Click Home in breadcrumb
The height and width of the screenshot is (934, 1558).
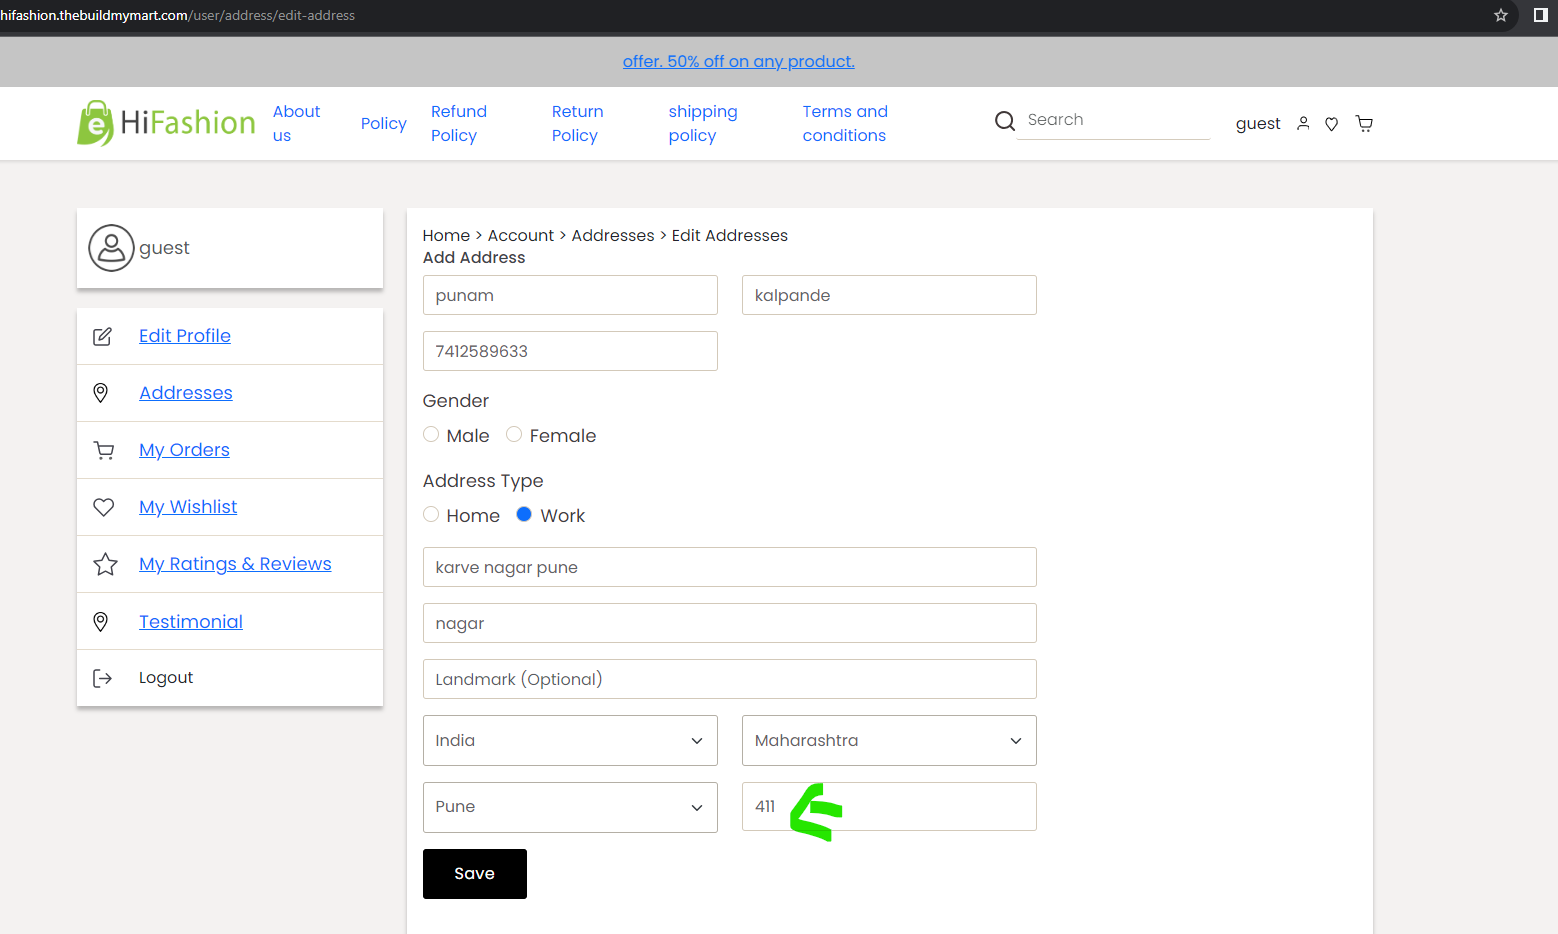(446, 236)
